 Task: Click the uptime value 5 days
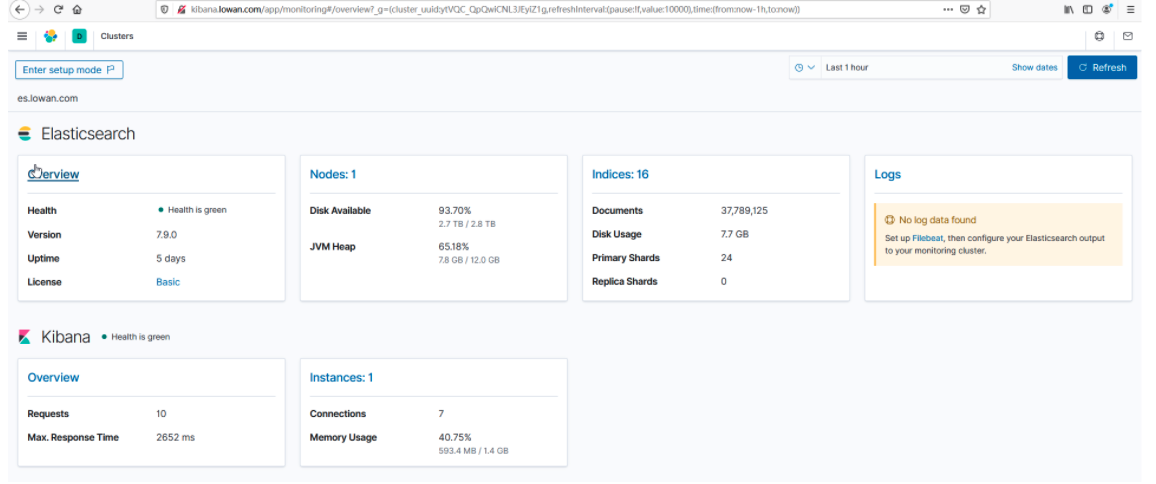click(x=171, y=258)
